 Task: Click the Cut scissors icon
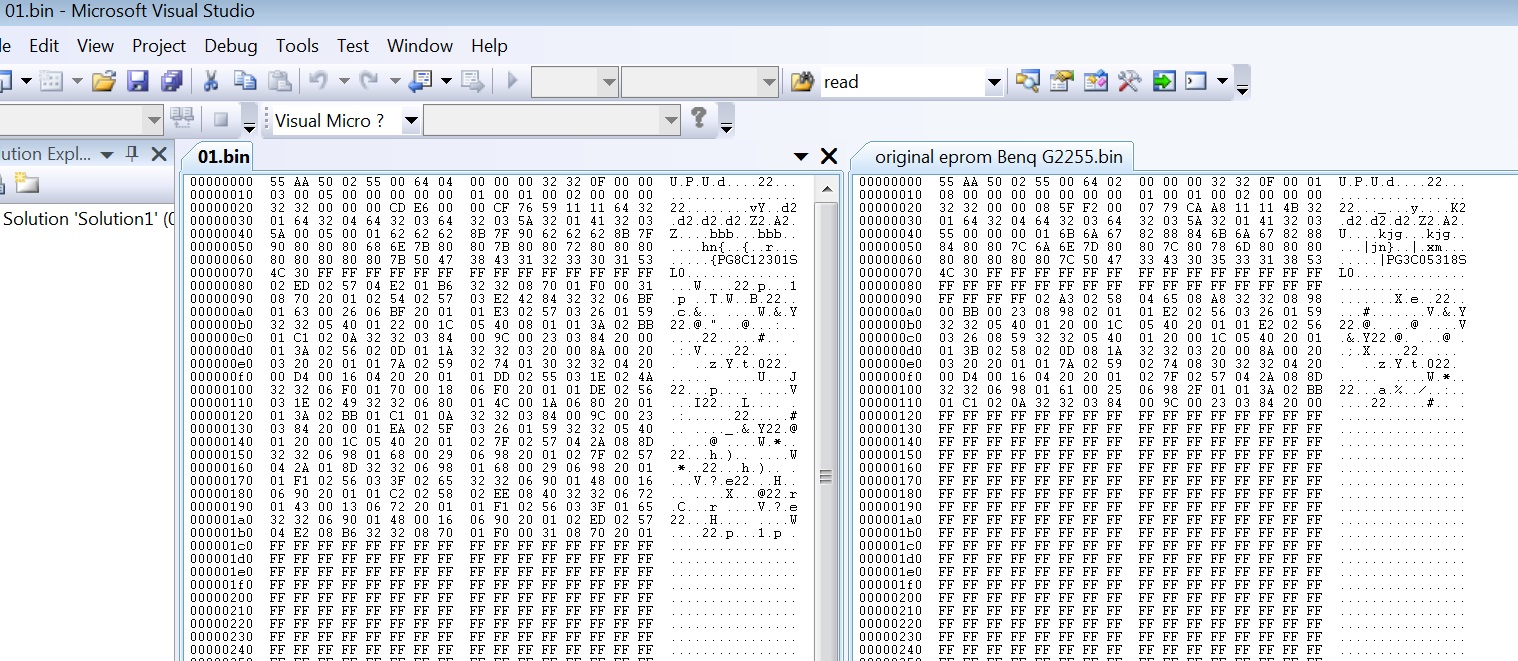coord(211,81)
